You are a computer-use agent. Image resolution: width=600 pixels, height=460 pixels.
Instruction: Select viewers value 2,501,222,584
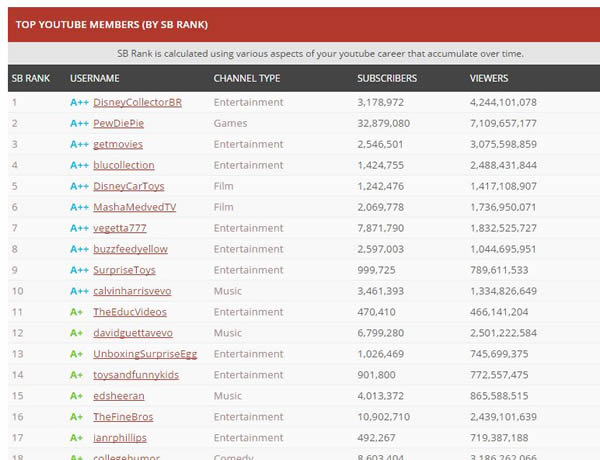(x=503, y=333)
